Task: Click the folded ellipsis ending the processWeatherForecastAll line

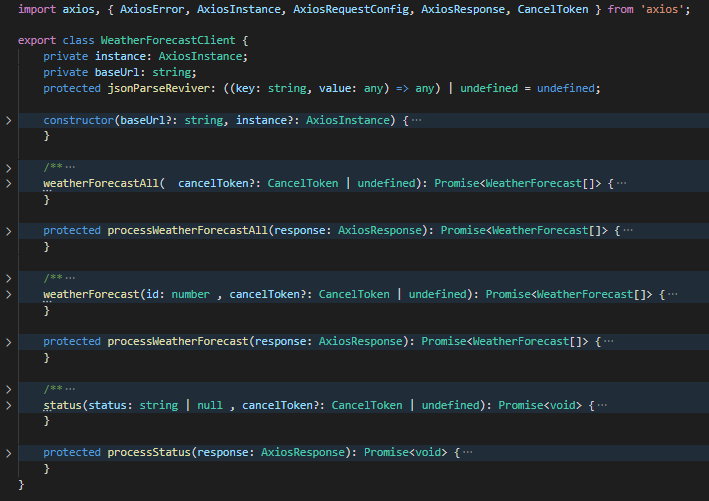Action: 628,230
